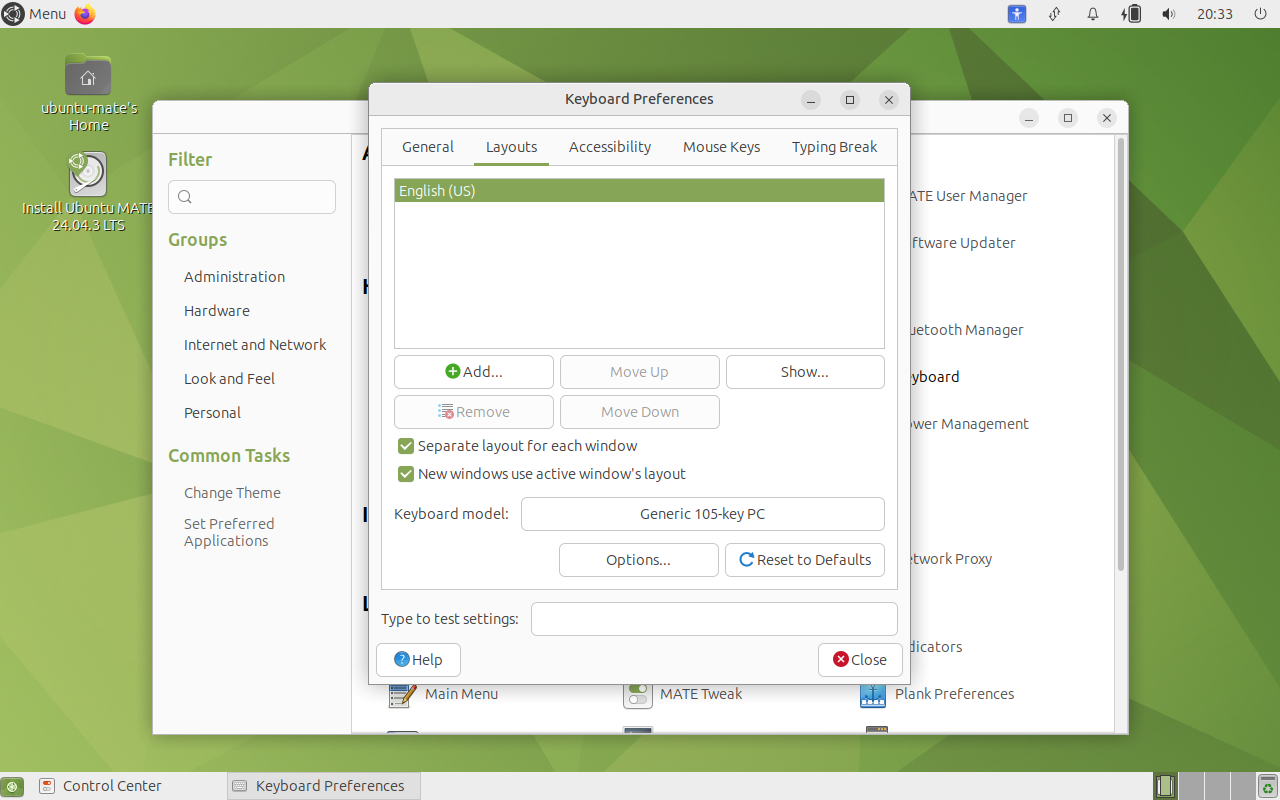Click the Add... layout button
The height and width of the screenshot is (800, 1280).
(x=473, y=372)
